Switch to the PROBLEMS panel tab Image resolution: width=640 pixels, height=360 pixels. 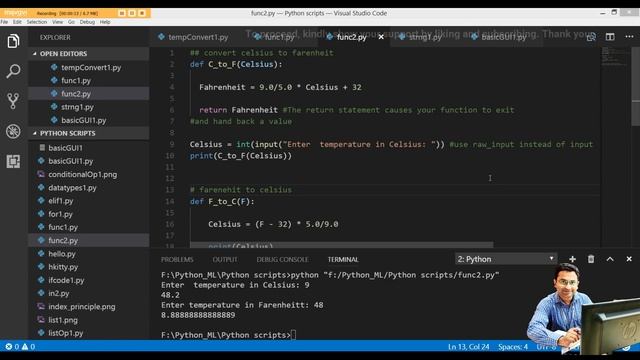pos(177,260)
